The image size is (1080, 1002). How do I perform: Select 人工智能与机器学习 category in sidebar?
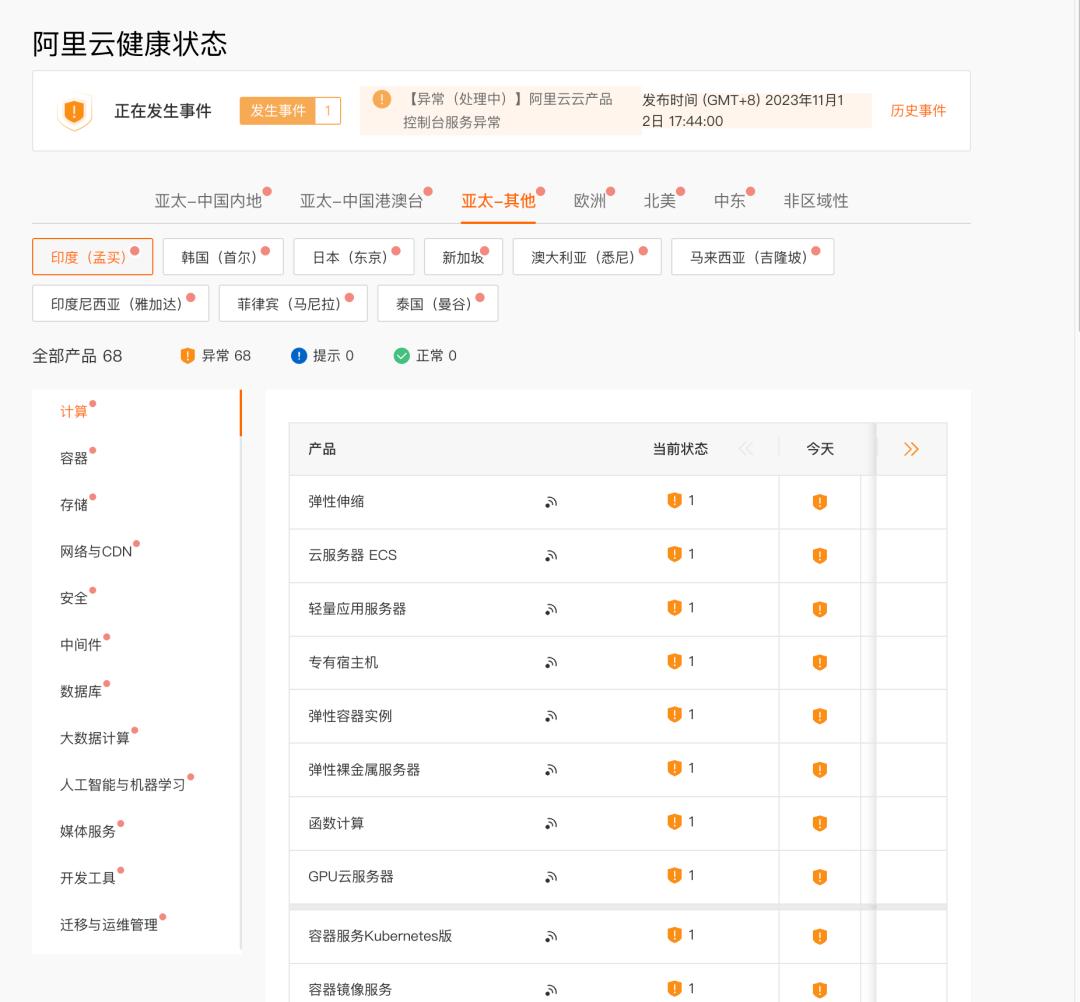123,785
